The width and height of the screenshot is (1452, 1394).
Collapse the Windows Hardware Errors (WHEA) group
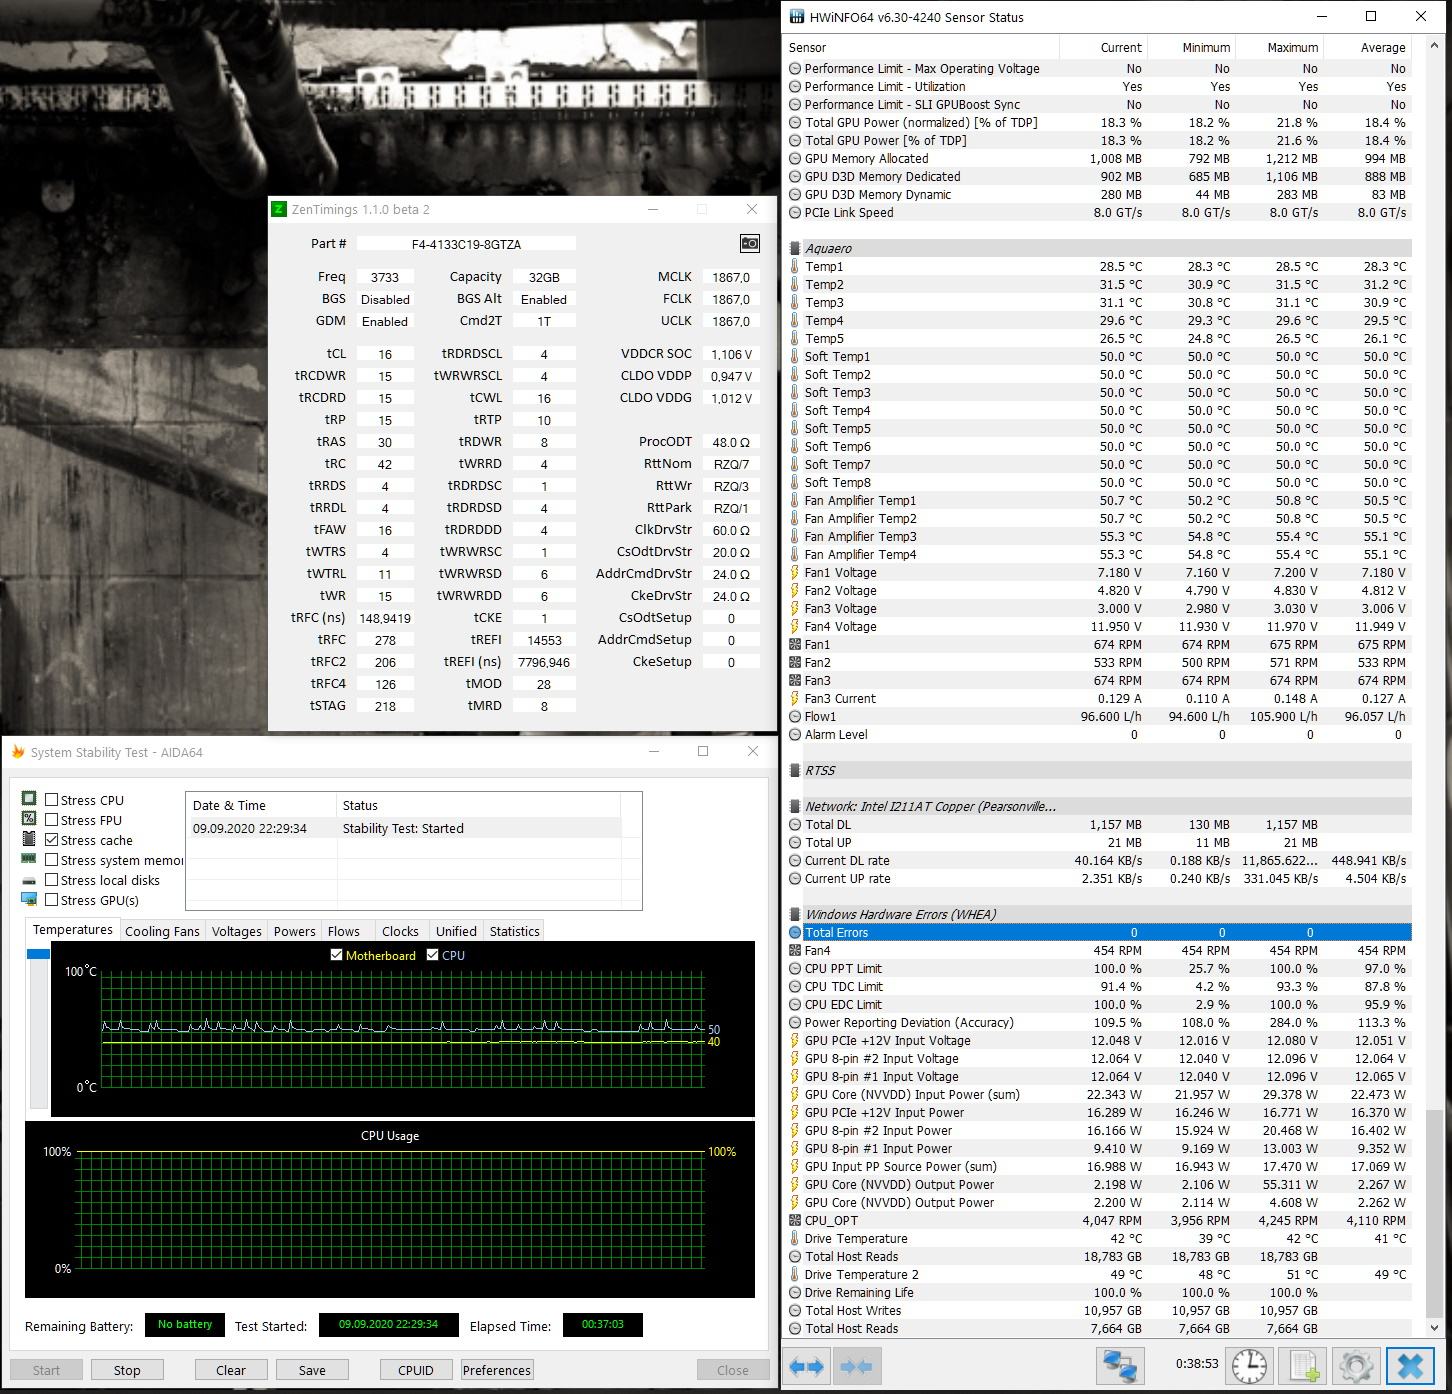[795, 915]
